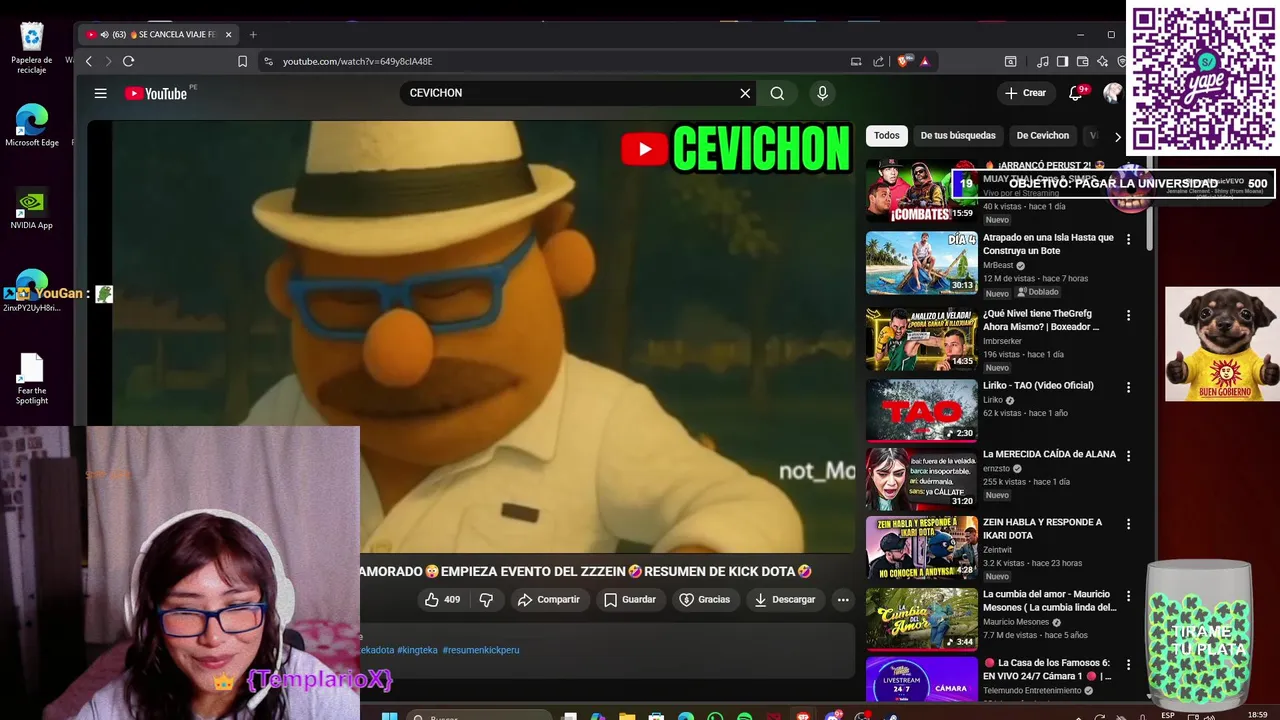Run search with the magnifier button

tap(777, 93)
